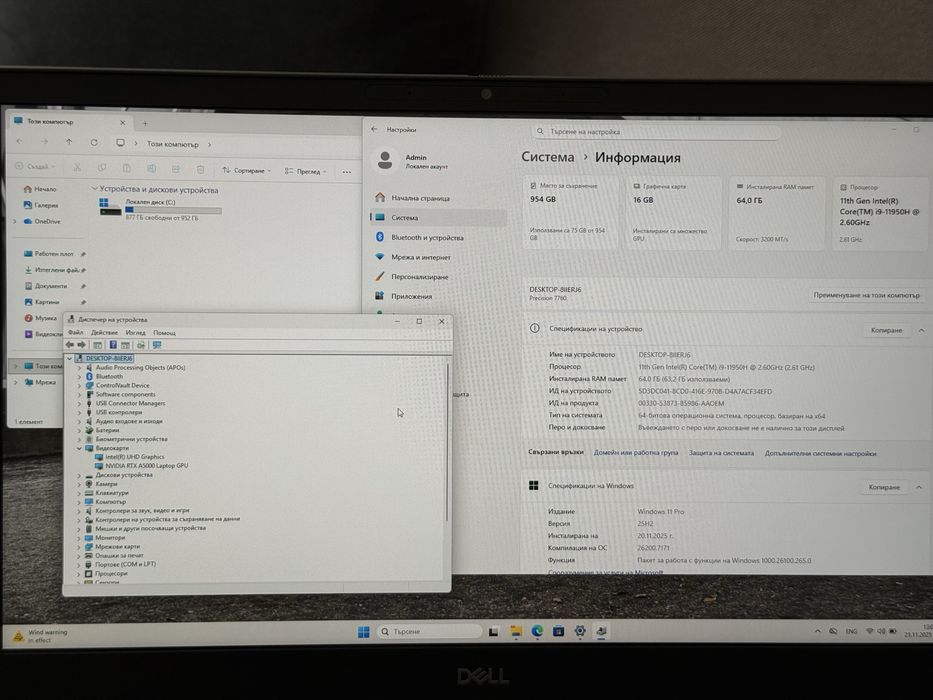Click the update driver toolbar icon in Device Manager
This screenshot has height=700, width=933.
[141, 345]
